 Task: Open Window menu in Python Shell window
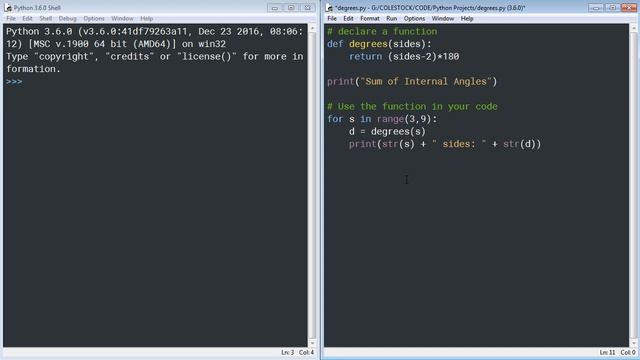[x=122, y=18]
